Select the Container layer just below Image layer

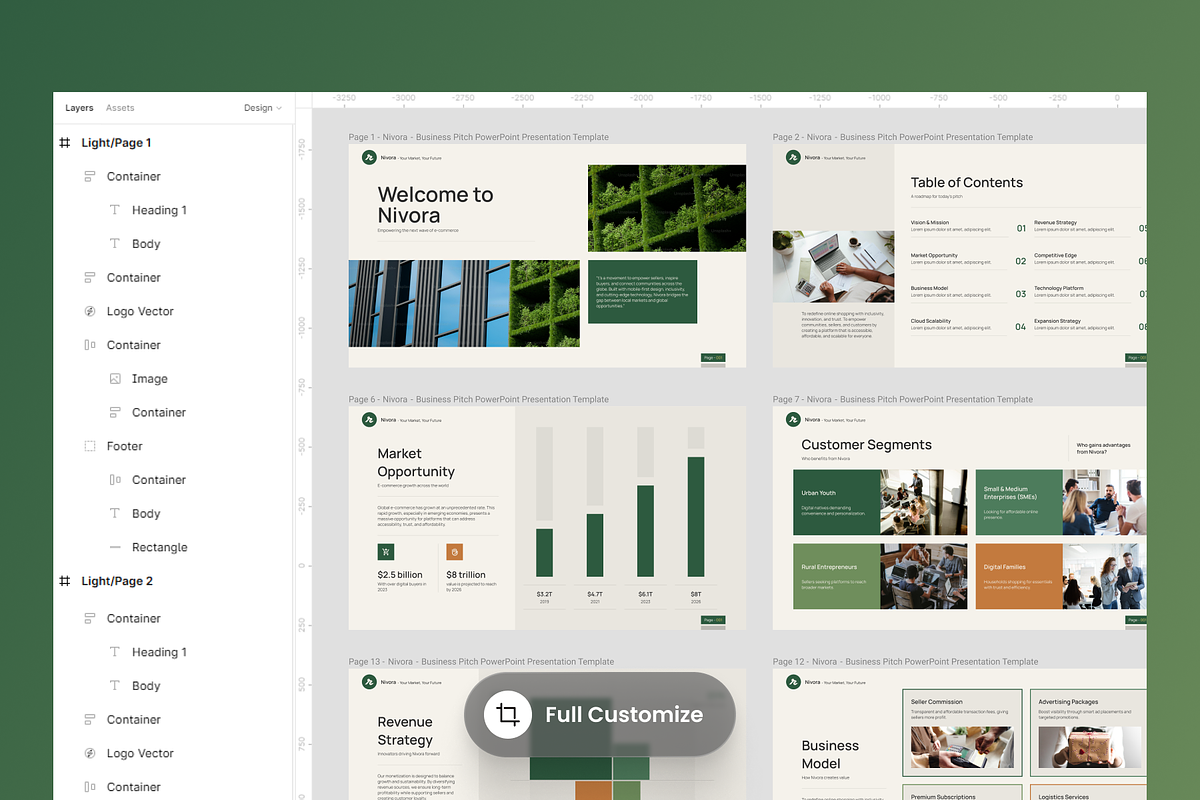[159, 412]
